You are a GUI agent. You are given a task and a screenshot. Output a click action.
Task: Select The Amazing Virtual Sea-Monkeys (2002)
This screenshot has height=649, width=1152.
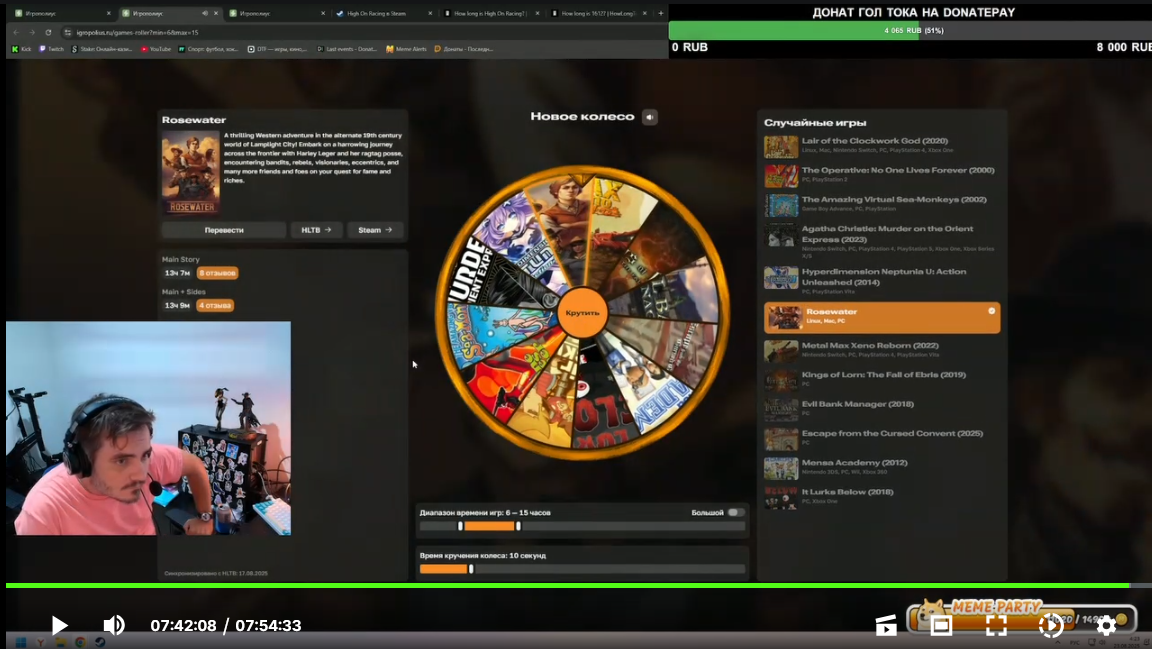(x=882, y=204)
